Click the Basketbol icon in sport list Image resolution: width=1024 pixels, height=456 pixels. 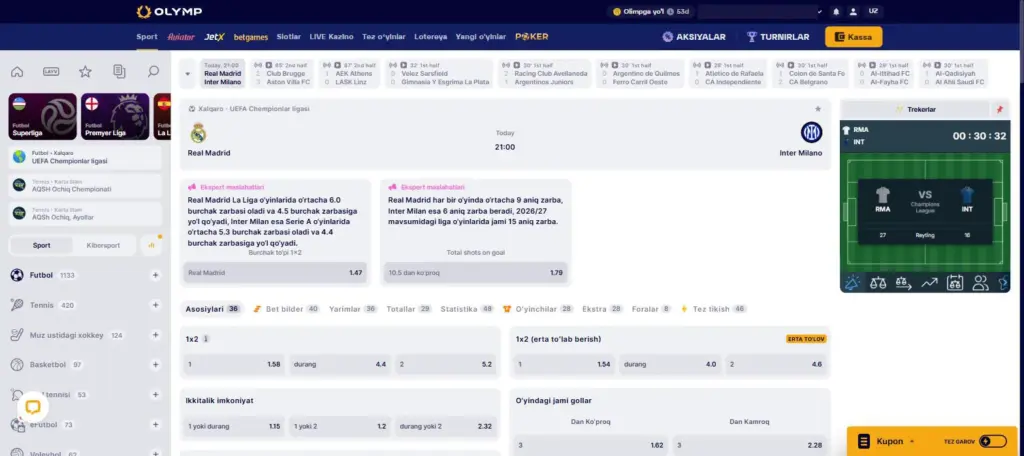17,365
